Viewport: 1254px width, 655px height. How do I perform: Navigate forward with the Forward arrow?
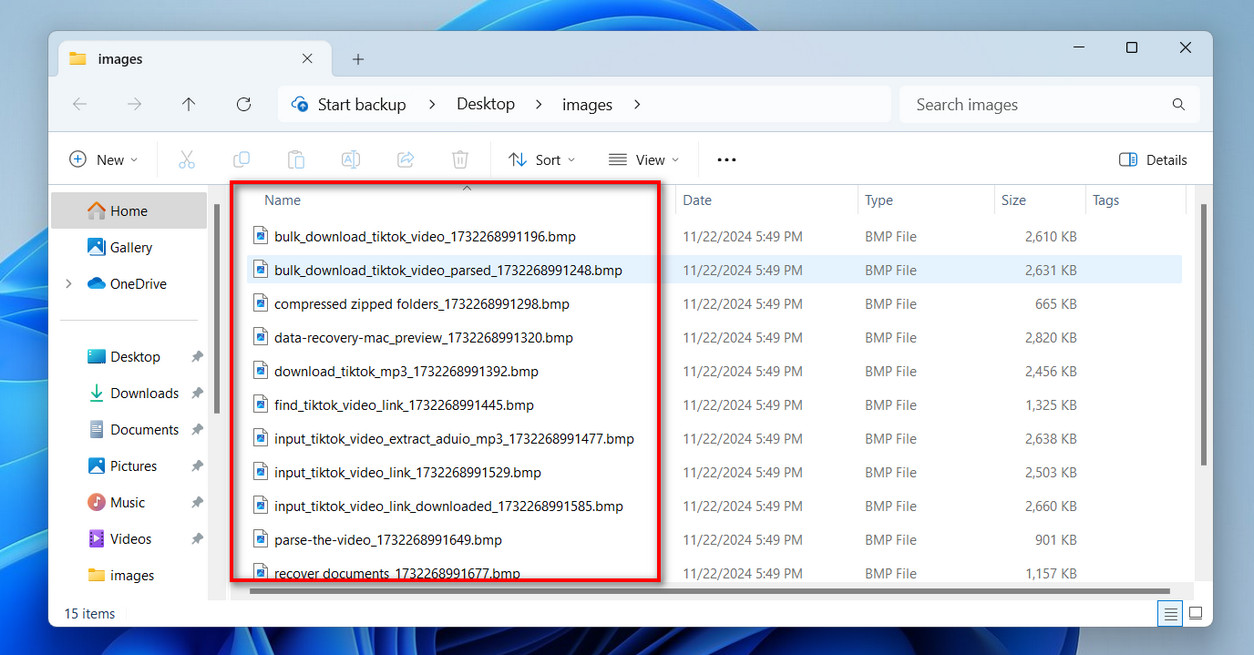tap(134, 104)
